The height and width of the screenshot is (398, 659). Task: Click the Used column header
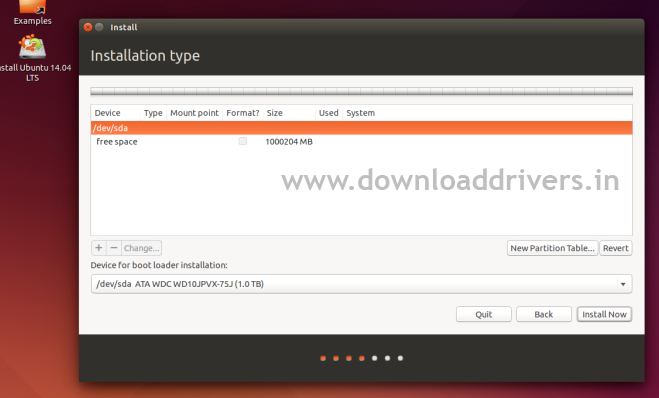click(329, 113)
